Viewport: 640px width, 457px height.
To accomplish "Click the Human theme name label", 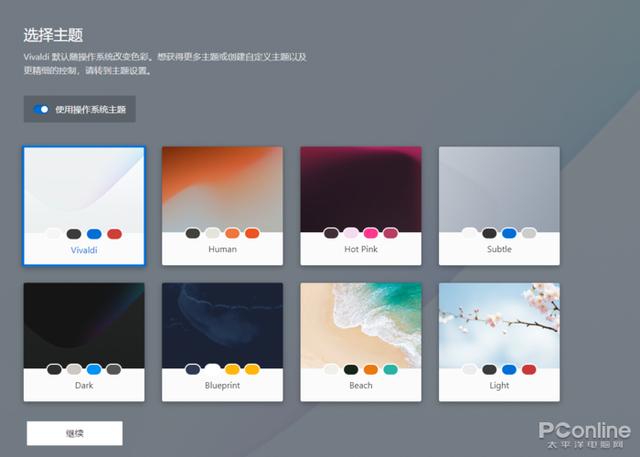I will pyautogui.click(x=222, y=249).
